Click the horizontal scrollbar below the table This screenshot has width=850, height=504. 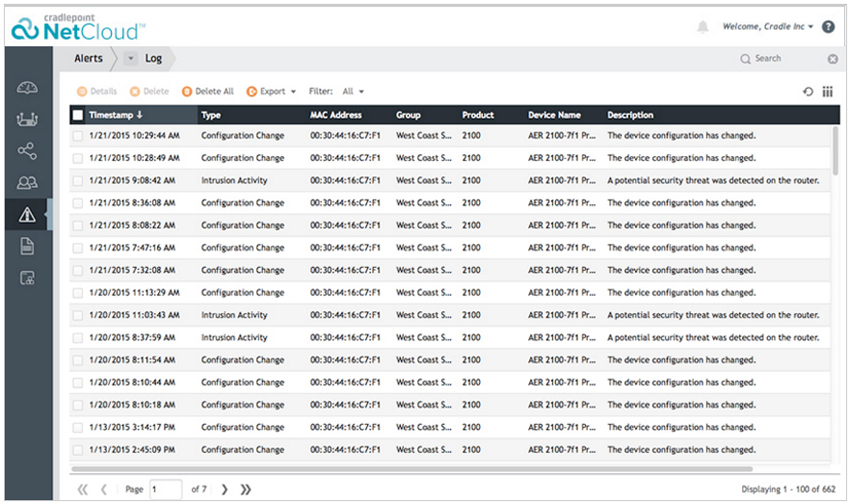click(412, 469)
